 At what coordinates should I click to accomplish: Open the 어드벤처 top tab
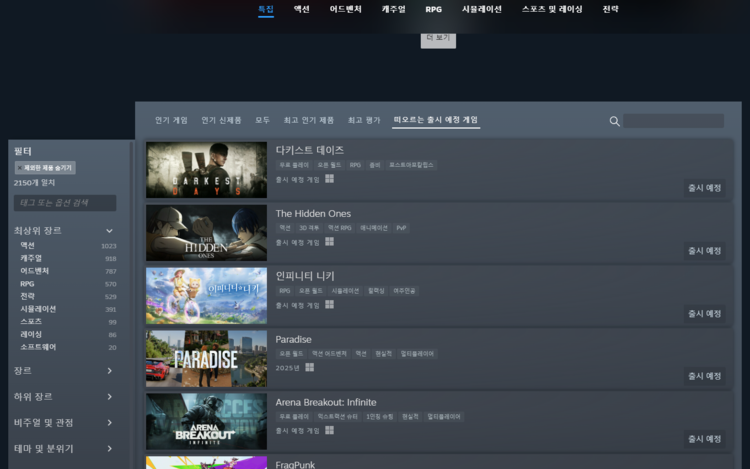(345, 9)
